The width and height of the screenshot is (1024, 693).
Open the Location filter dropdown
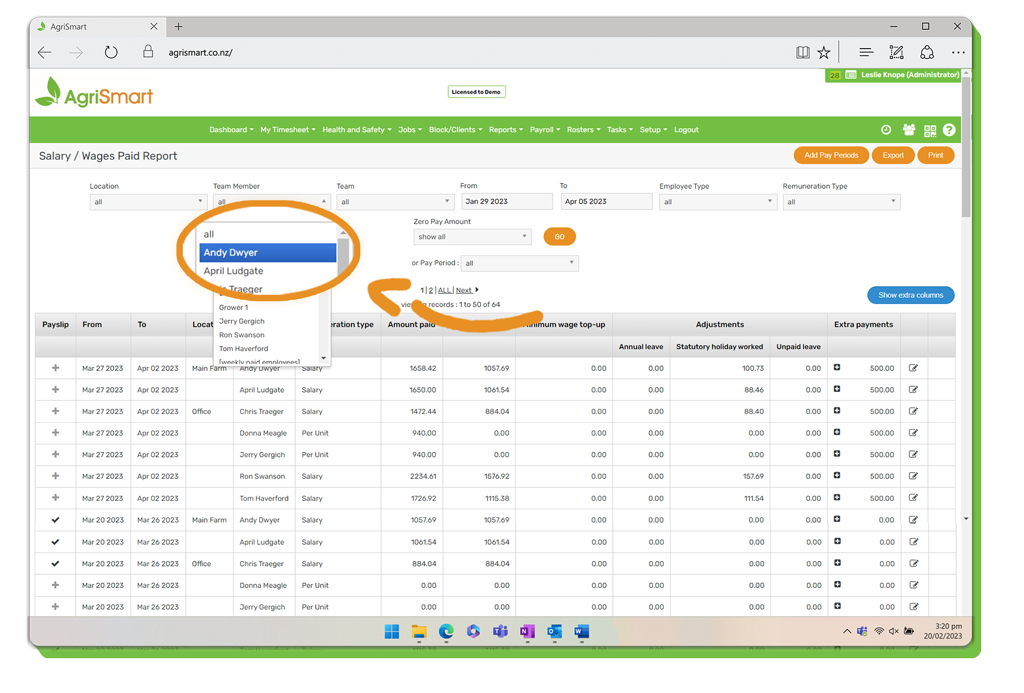(x=147, y=202)
